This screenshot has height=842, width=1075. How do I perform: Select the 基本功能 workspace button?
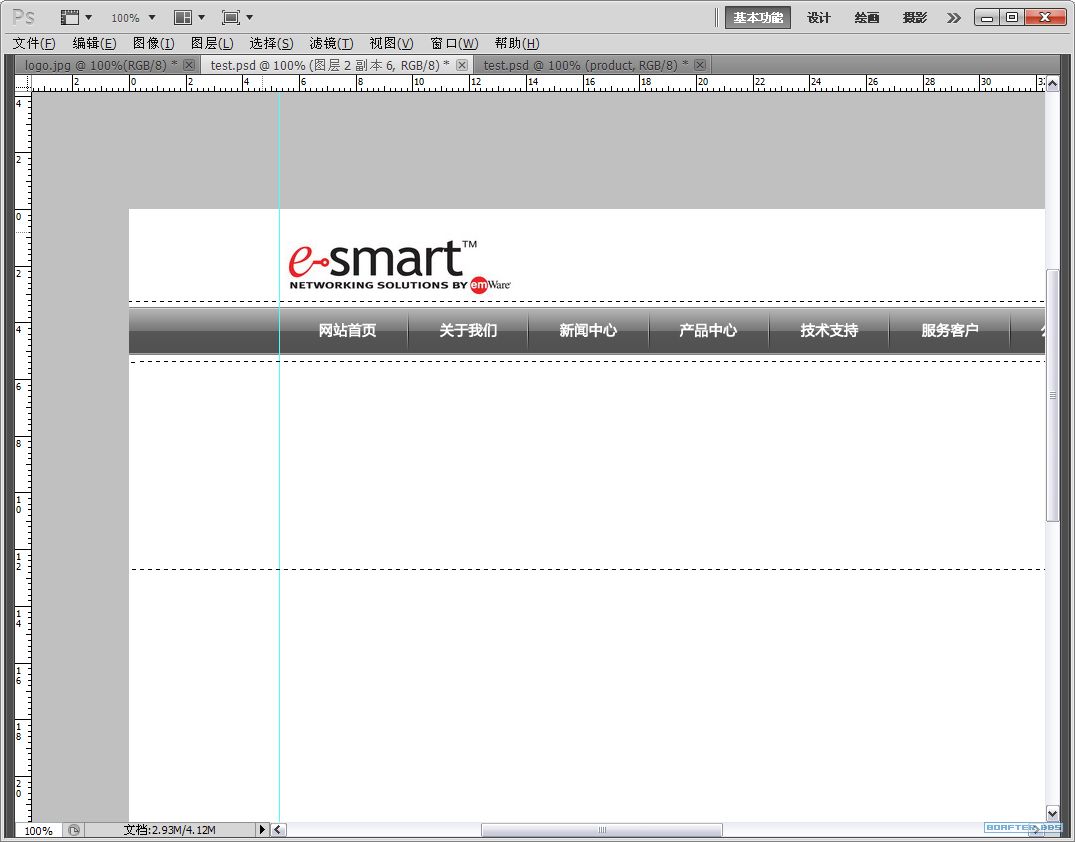(758, 18)
